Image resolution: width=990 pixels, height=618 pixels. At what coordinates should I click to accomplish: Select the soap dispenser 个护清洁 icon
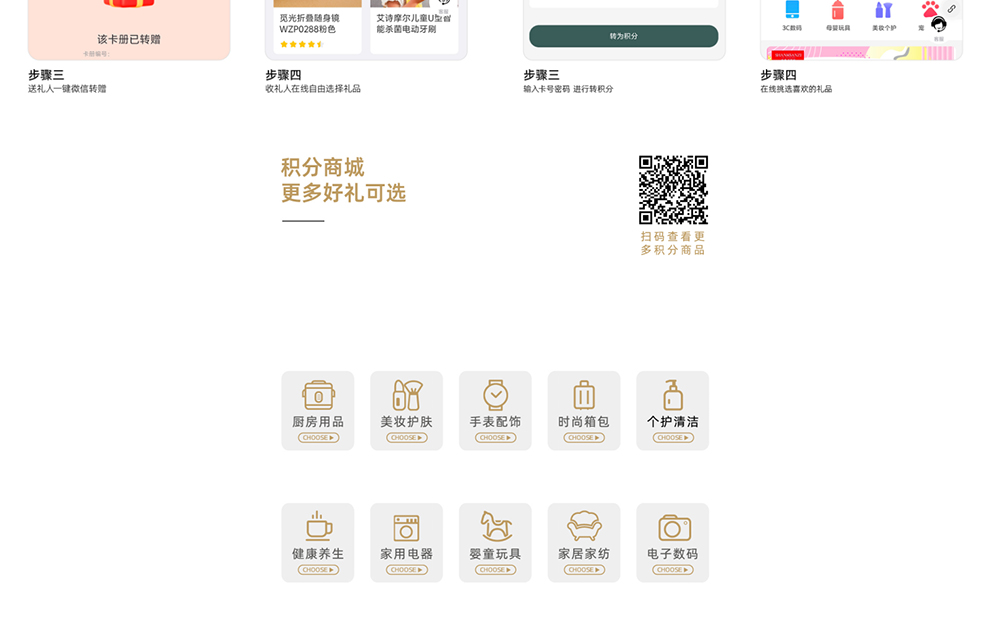click(673, 395)
